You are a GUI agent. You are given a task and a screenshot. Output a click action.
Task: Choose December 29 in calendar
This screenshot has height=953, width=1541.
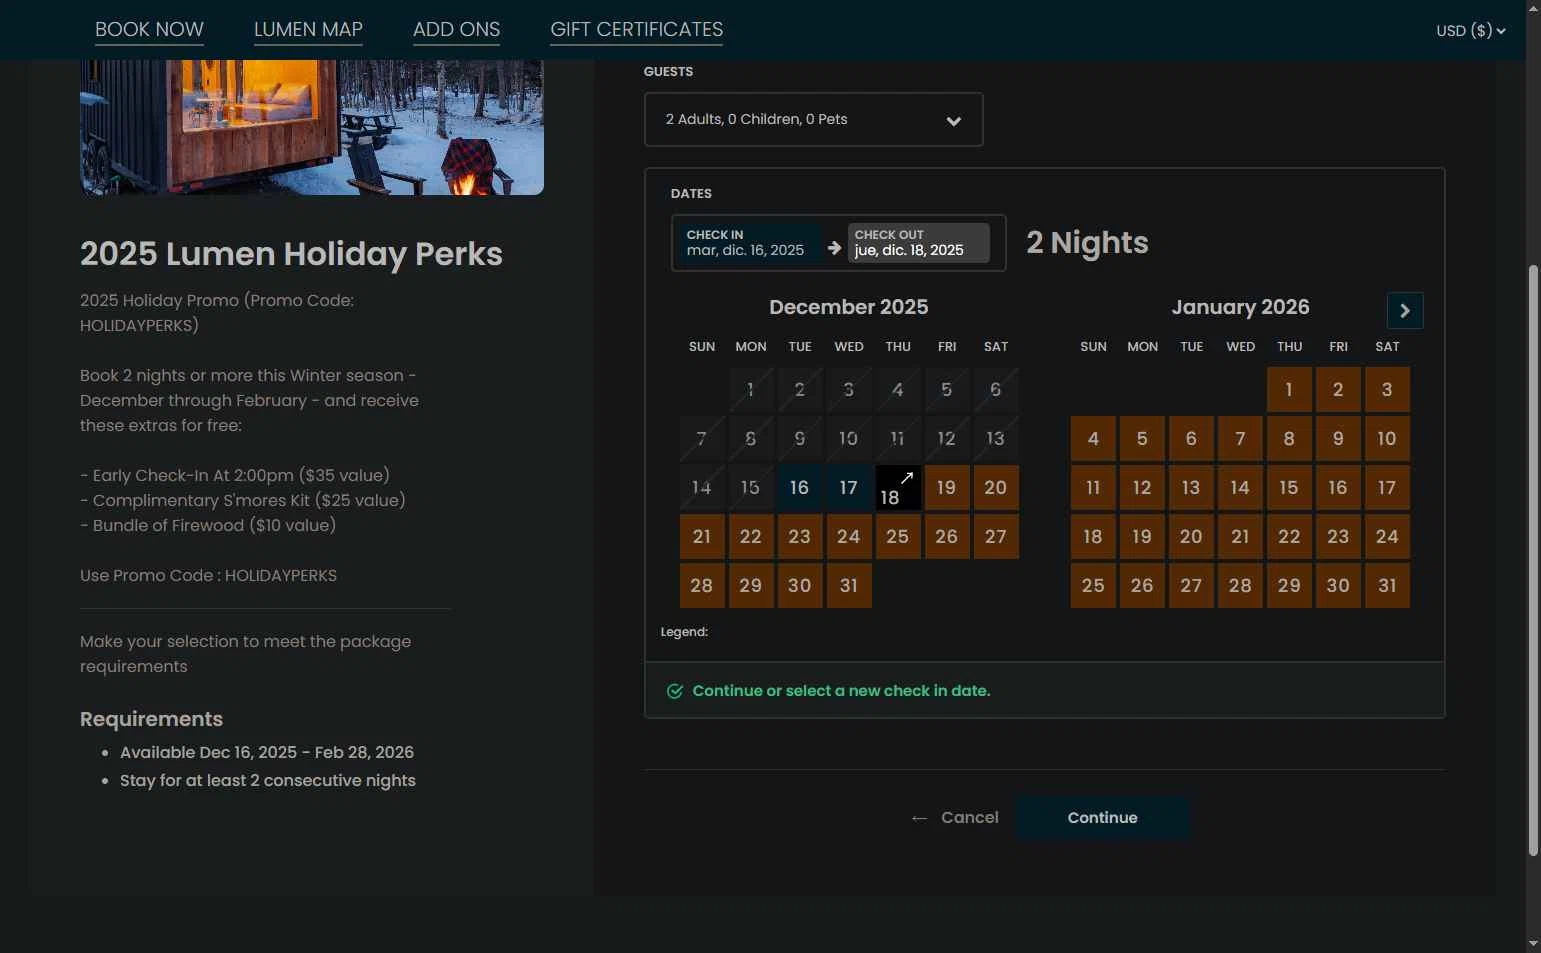tap(751, 586)
